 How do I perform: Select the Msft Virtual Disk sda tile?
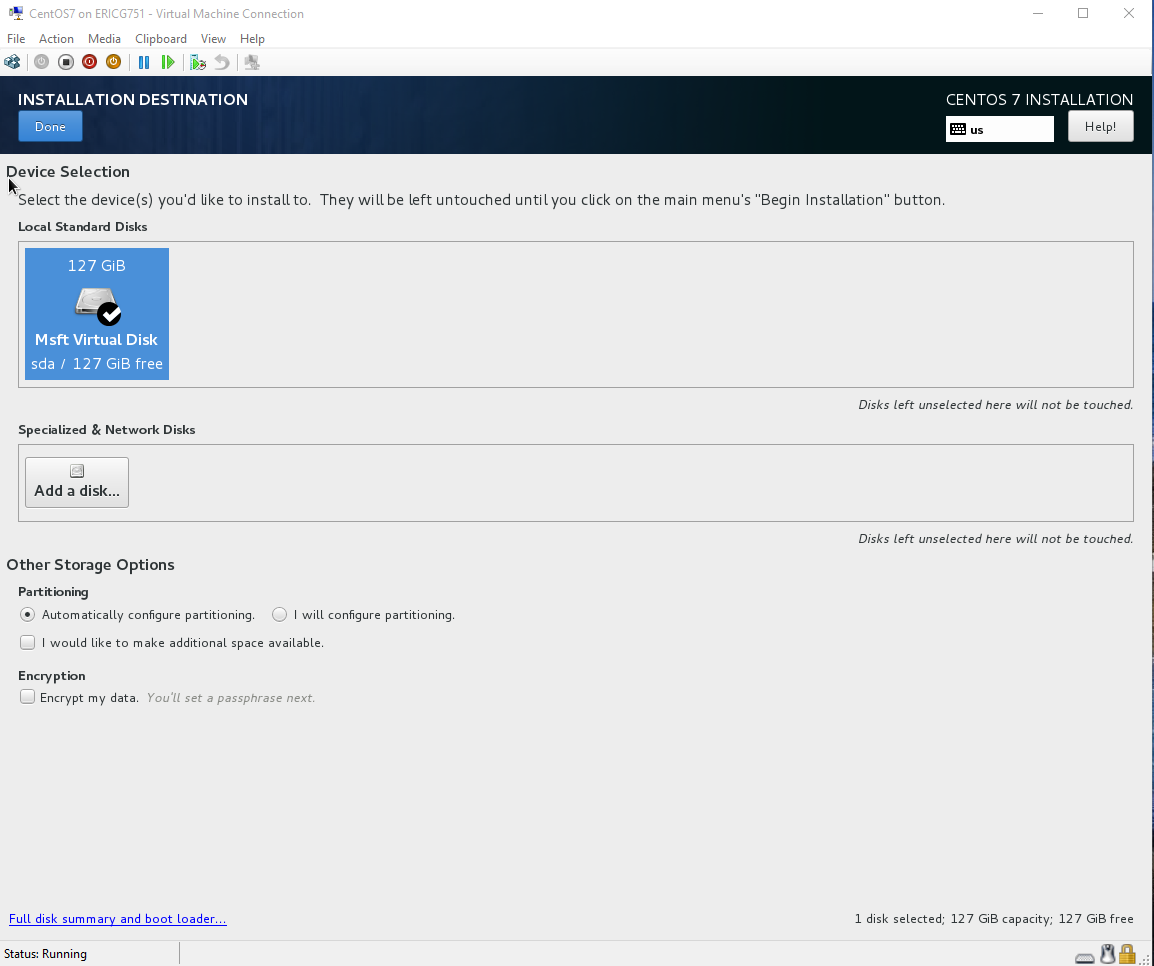coord(97,314)
